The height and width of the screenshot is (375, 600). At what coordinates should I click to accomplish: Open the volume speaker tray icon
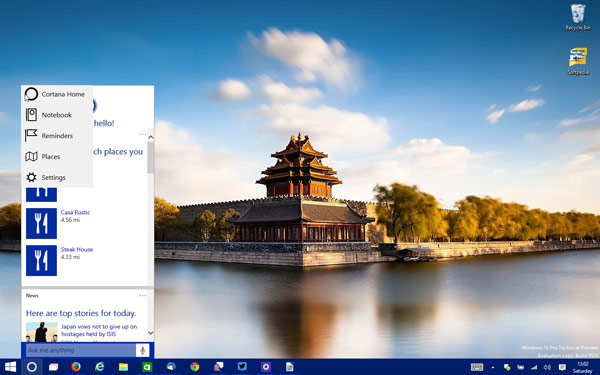pyautogui.click(x=547, y=367)
